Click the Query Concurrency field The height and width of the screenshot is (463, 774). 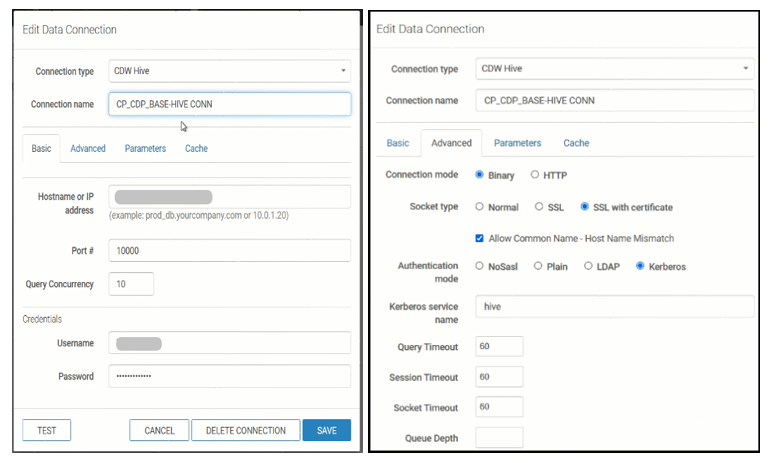[131, 284]
